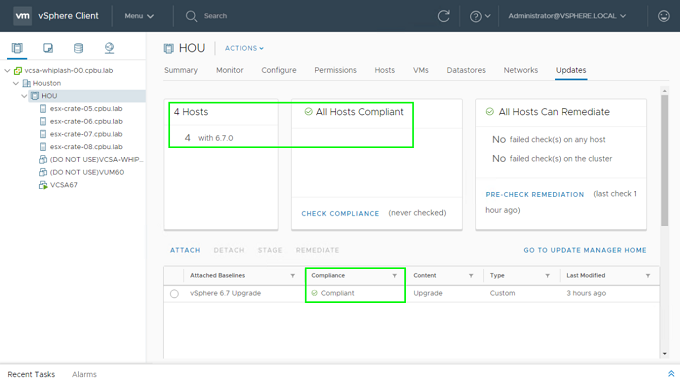The width and height of the screenshot is (680, 382).
Task: Open Administrator@VSPHERE.LOCAL user menu
Action: point(567,16)
